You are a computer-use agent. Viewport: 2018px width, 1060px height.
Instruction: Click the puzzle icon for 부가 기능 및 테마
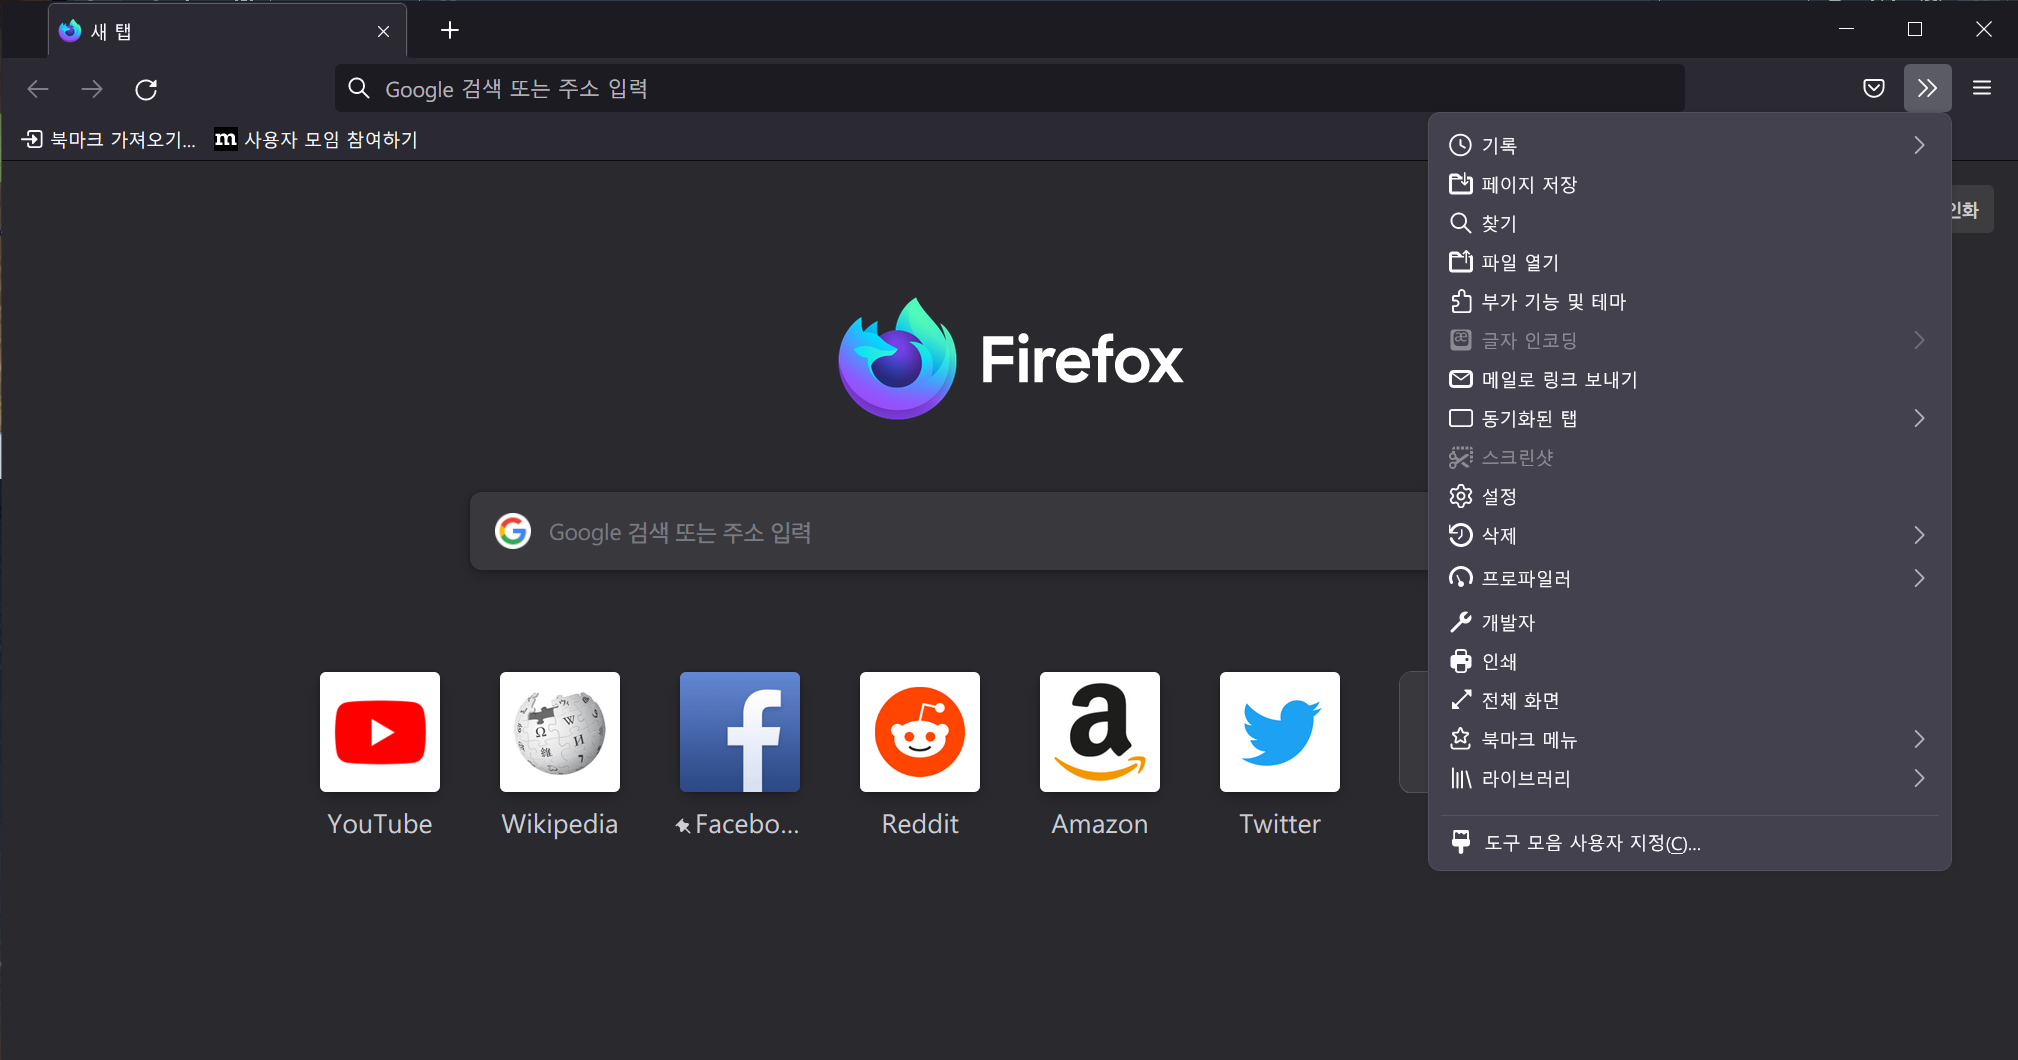coord(1461,301)
